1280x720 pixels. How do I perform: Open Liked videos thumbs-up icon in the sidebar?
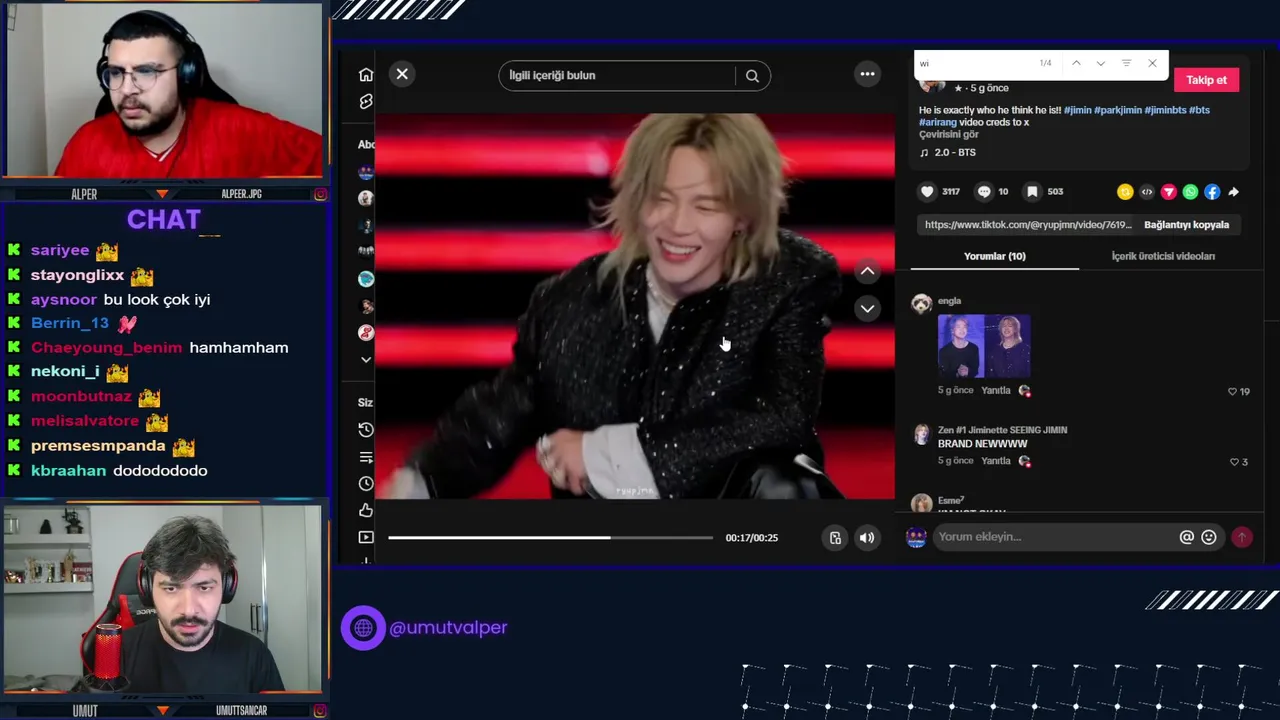(366, 511)
